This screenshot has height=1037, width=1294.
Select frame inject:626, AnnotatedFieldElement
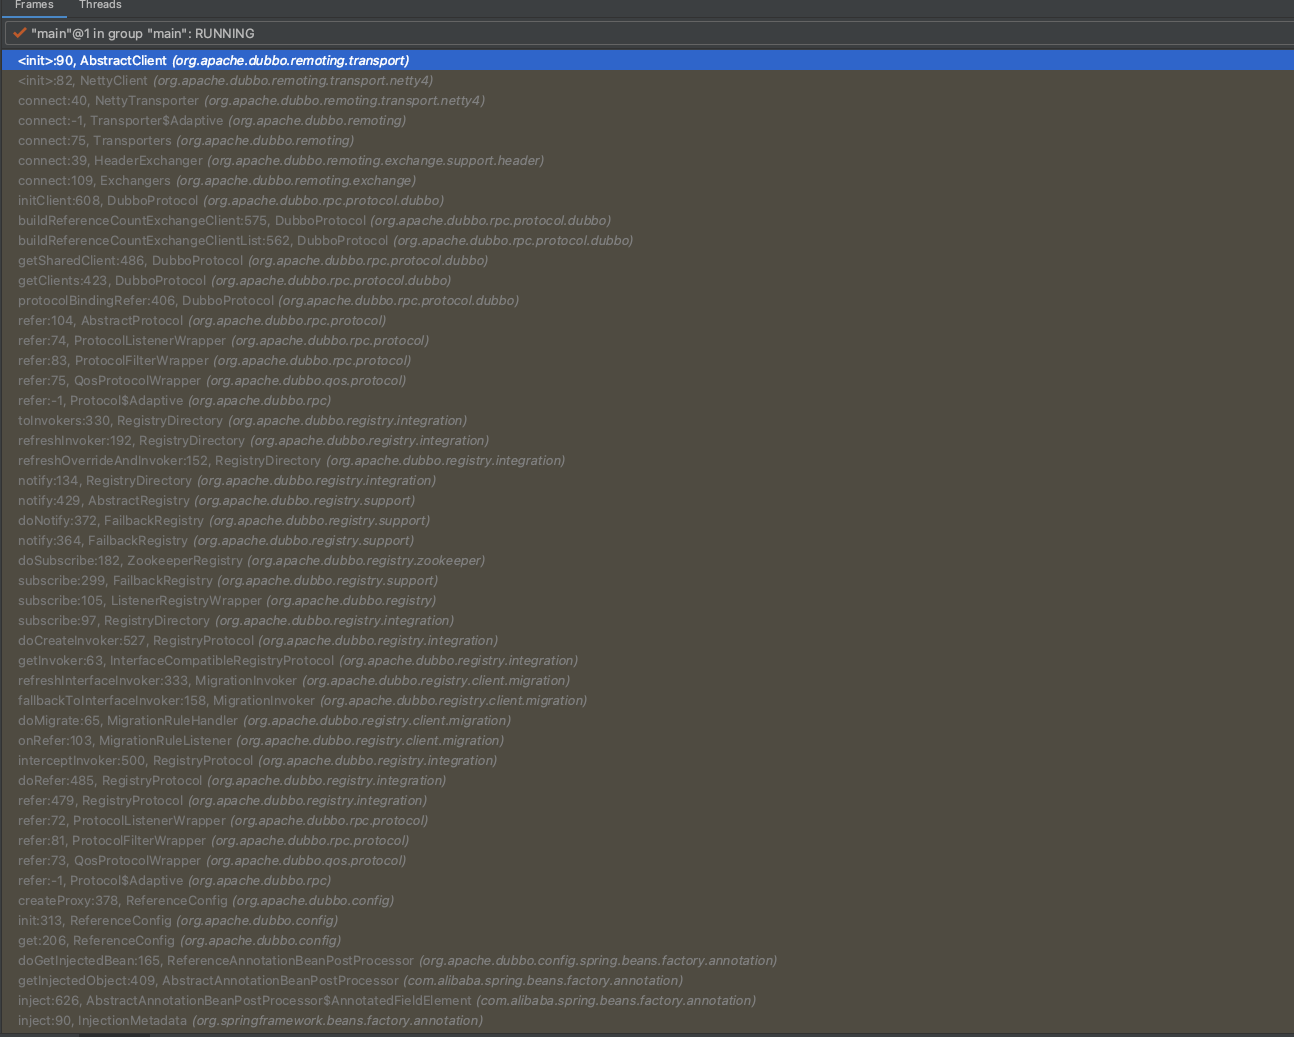[647, 1000]
